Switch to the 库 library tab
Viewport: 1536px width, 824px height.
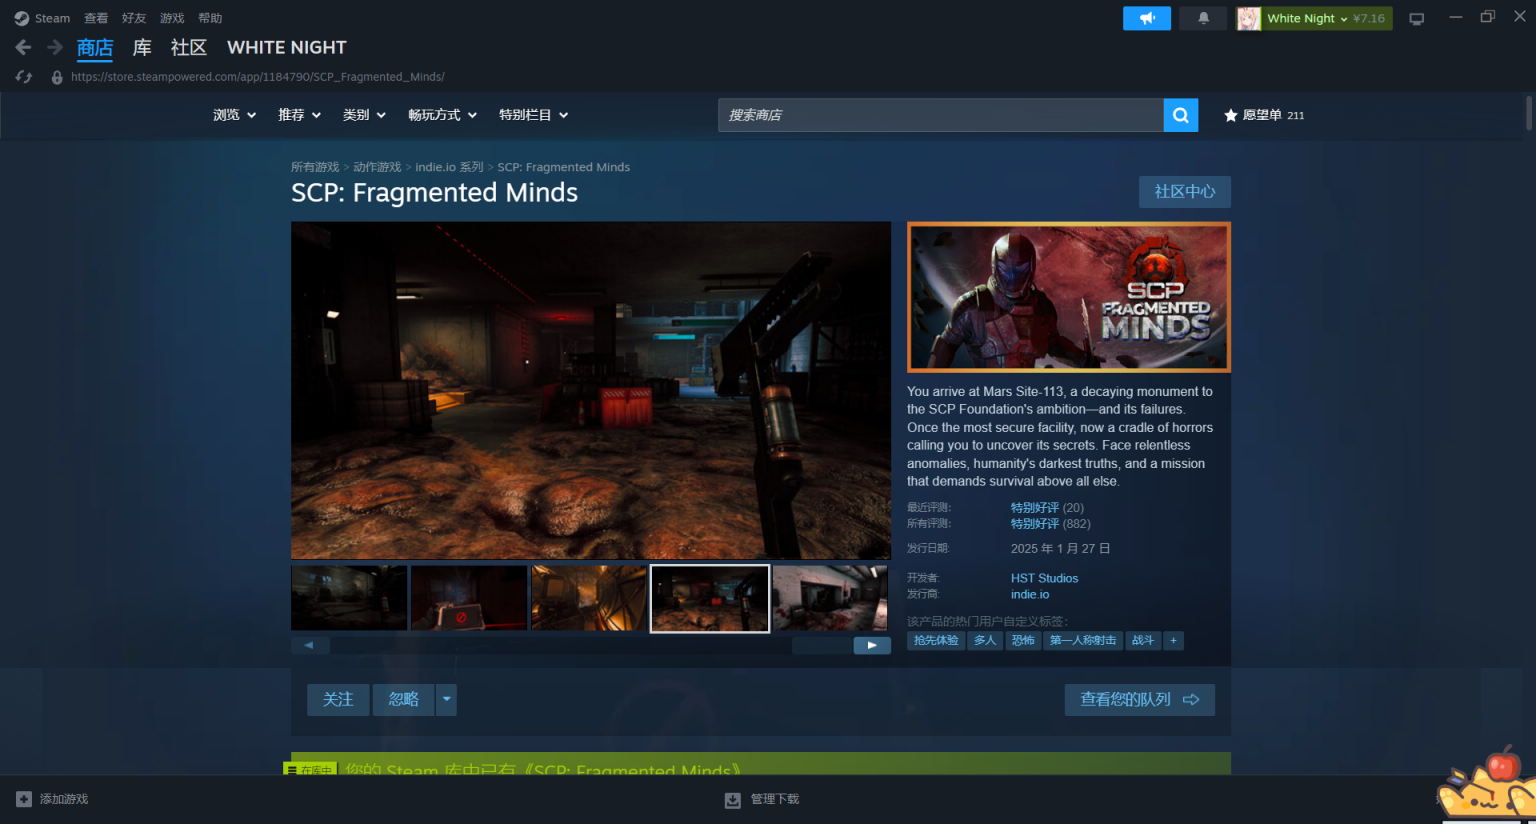pos(142,47)
